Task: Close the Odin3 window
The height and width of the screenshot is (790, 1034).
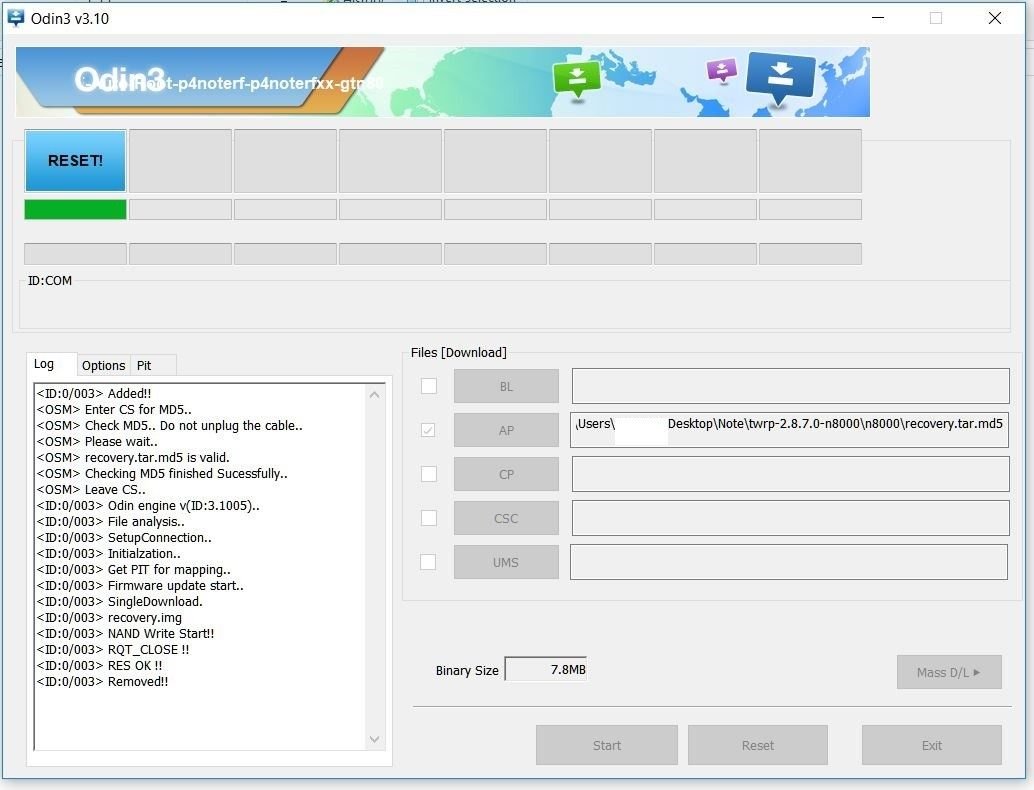Action: [x=994, y=18]
